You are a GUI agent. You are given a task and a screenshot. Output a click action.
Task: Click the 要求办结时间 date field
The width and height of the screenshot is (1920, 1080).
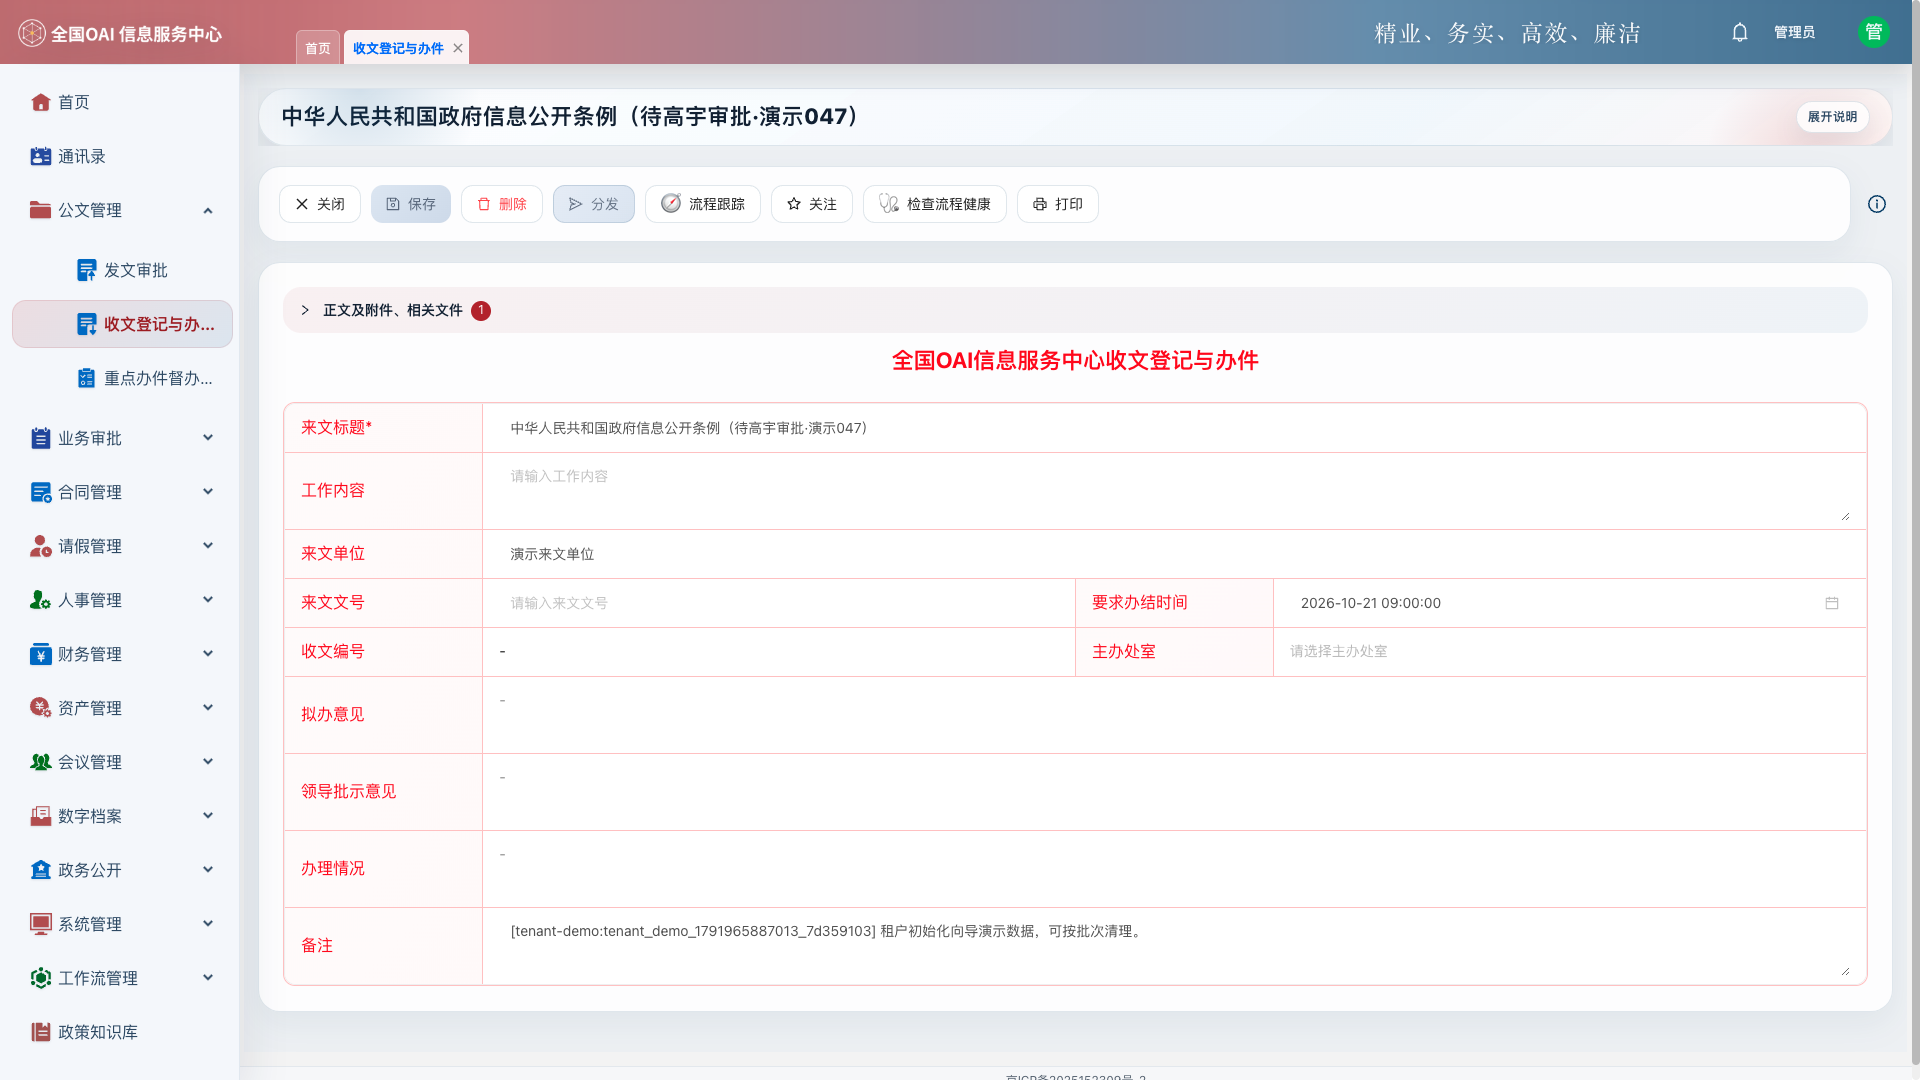[x=1569, y=603]
